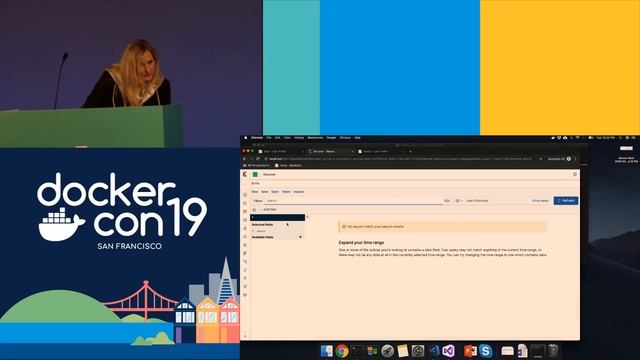Open the Trash in the dock

[553, 351]
